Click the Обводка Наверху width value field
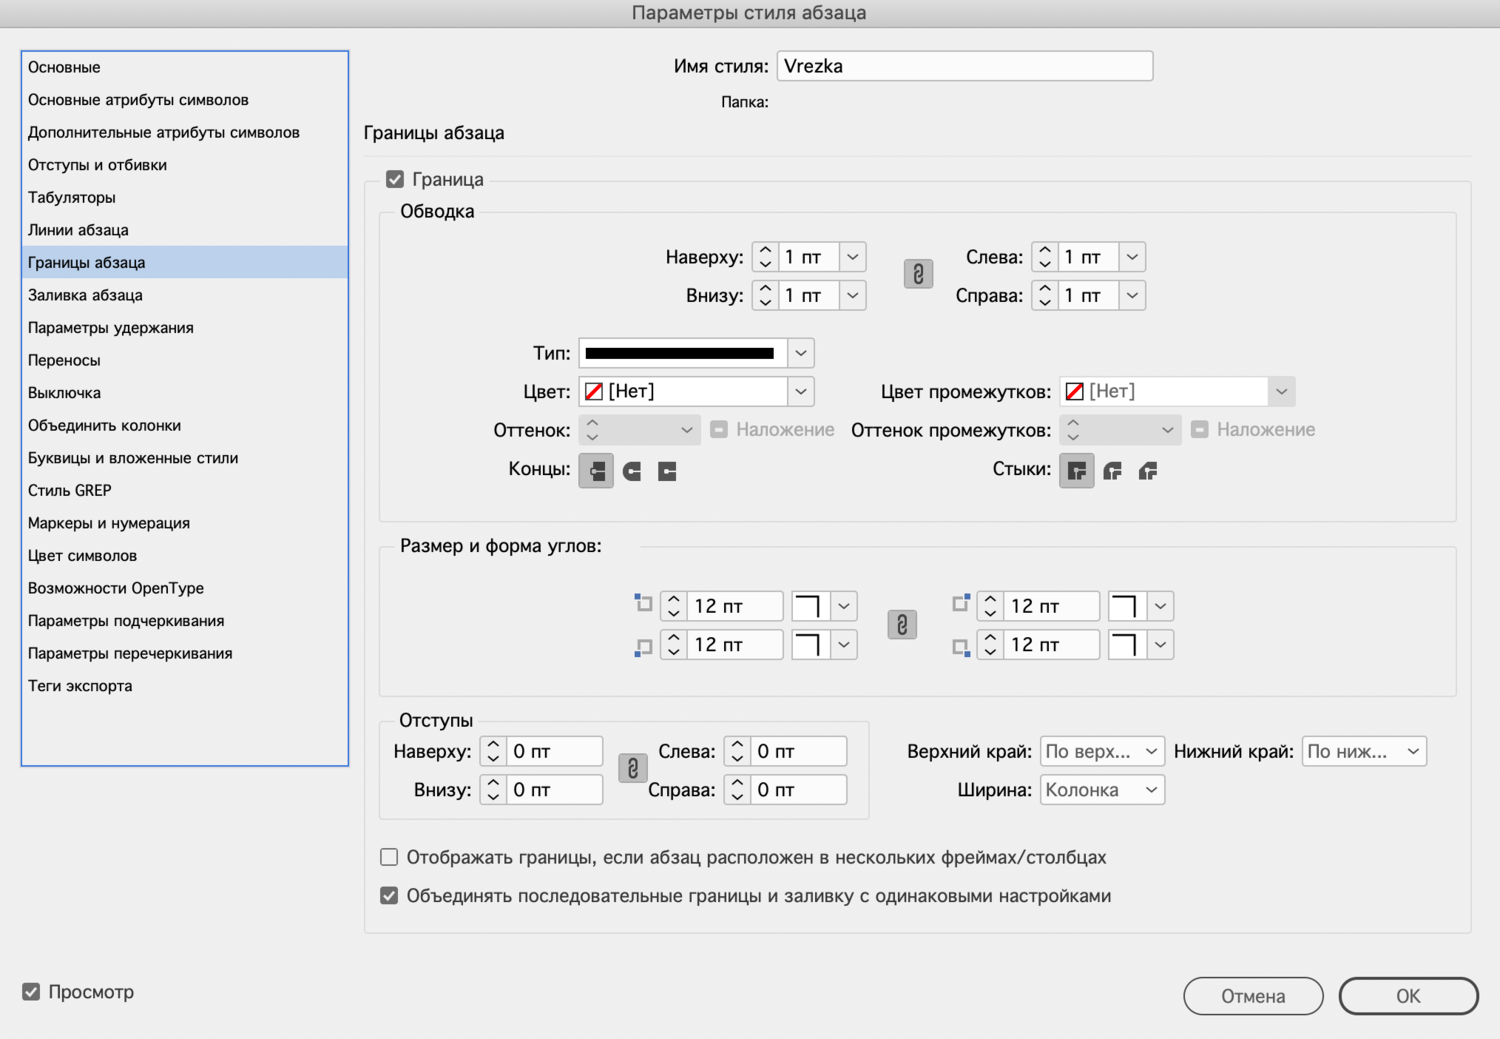This screenshot has width=1500, height=1039. click(x=808, y=257)
